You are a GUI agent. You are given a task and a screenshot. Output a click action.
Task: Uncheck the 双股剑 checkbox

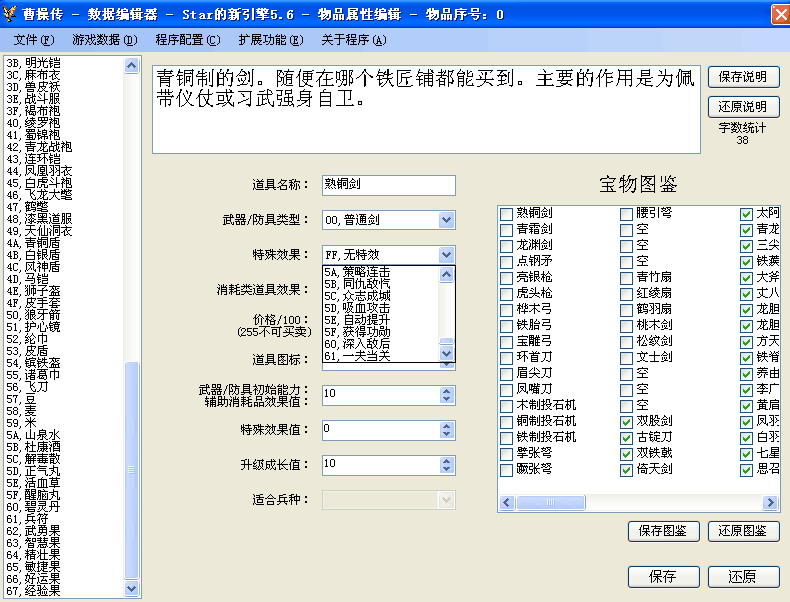point(627,421)
